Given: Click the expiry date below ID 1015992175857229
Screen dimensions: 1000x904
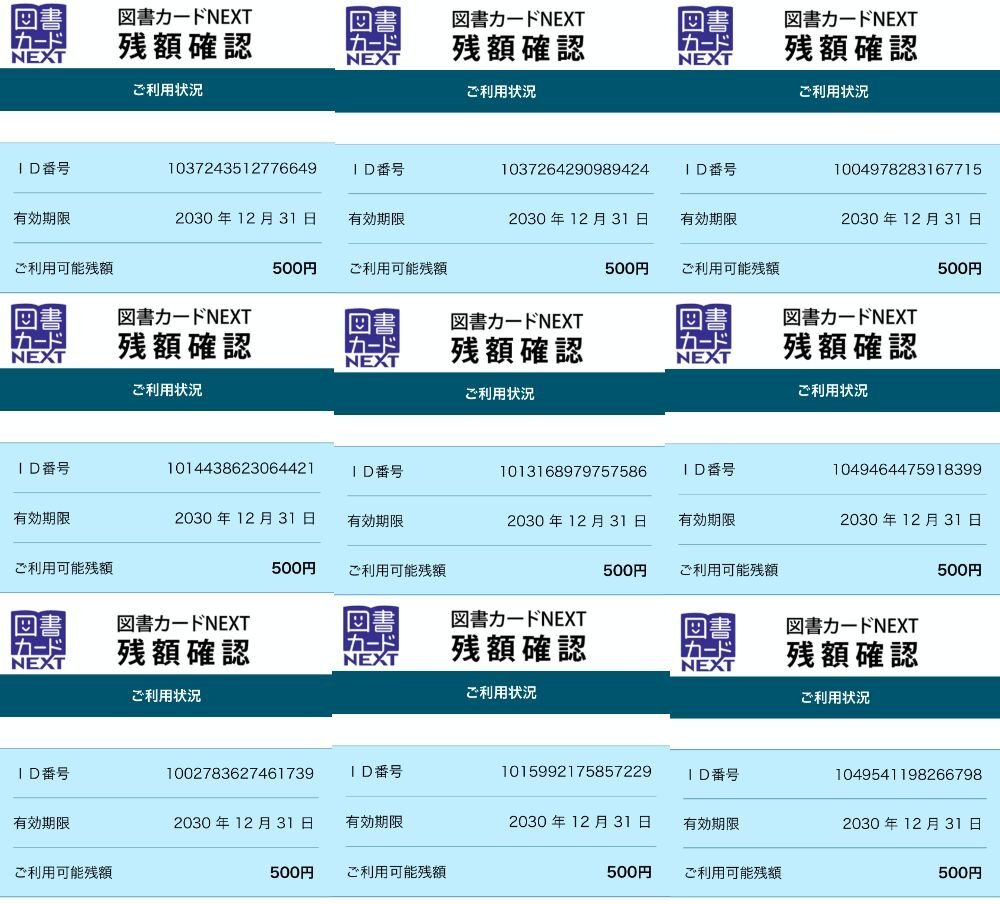Looking at the screenshot, I should coord(580,822).
